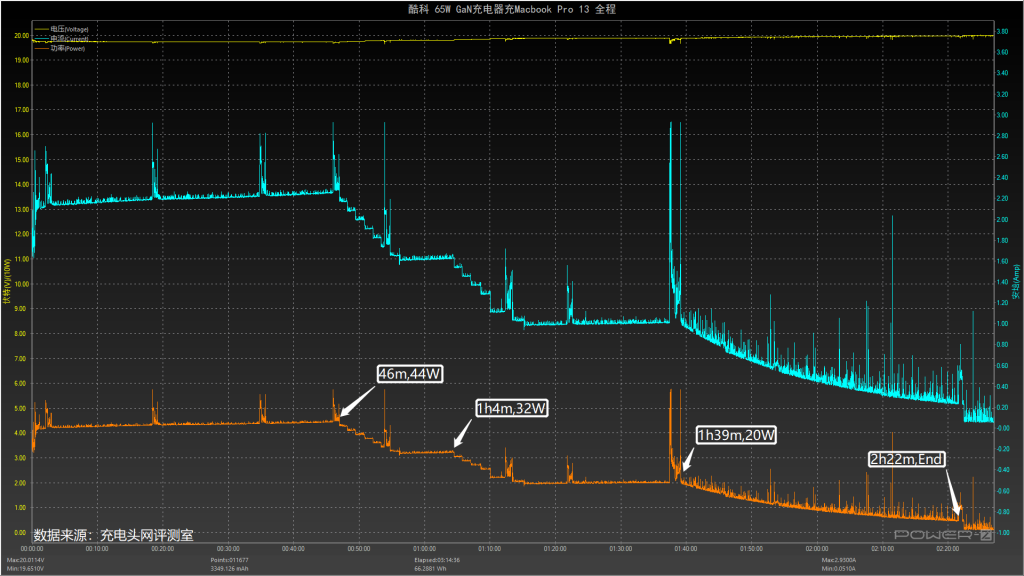
Task: Click the 11.00 label on the left axis
Action: click(x=22, y=259)
